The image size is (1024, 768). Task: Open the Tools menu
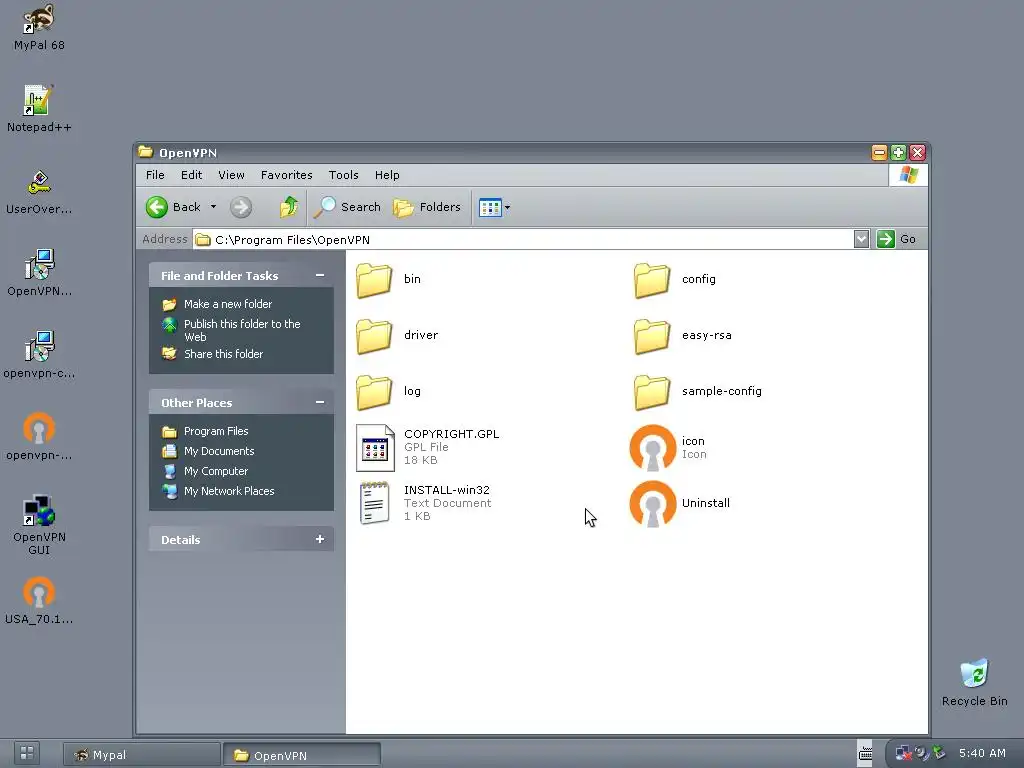pyautogui.click(x=344, y=175)
